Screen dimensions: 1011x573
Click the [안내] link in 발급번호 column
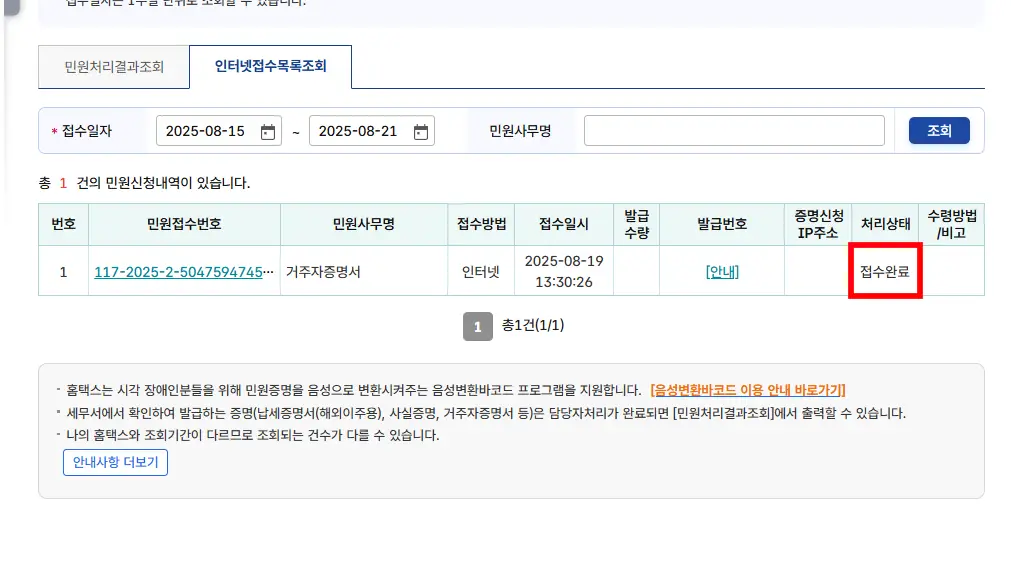click(x=722, y=272)
